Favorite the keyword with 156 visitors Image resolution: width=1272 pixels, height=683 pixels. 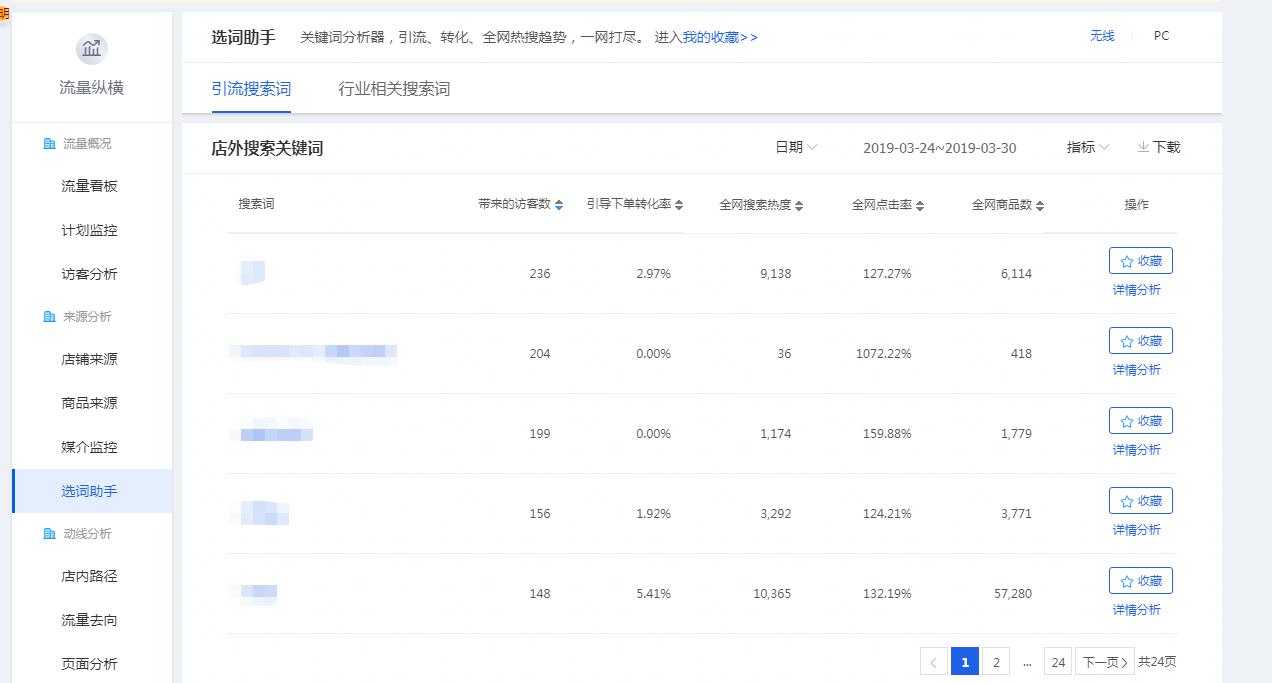coord(1140,501)
